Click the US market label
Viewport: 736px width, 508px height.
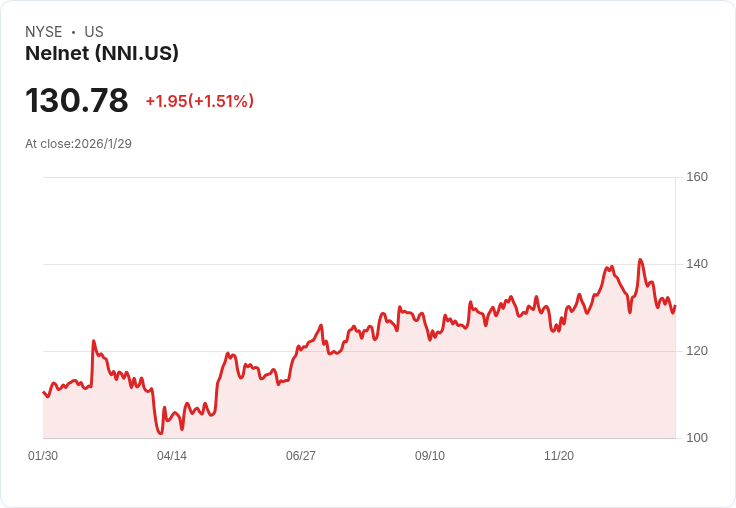(x=94, y=32)
